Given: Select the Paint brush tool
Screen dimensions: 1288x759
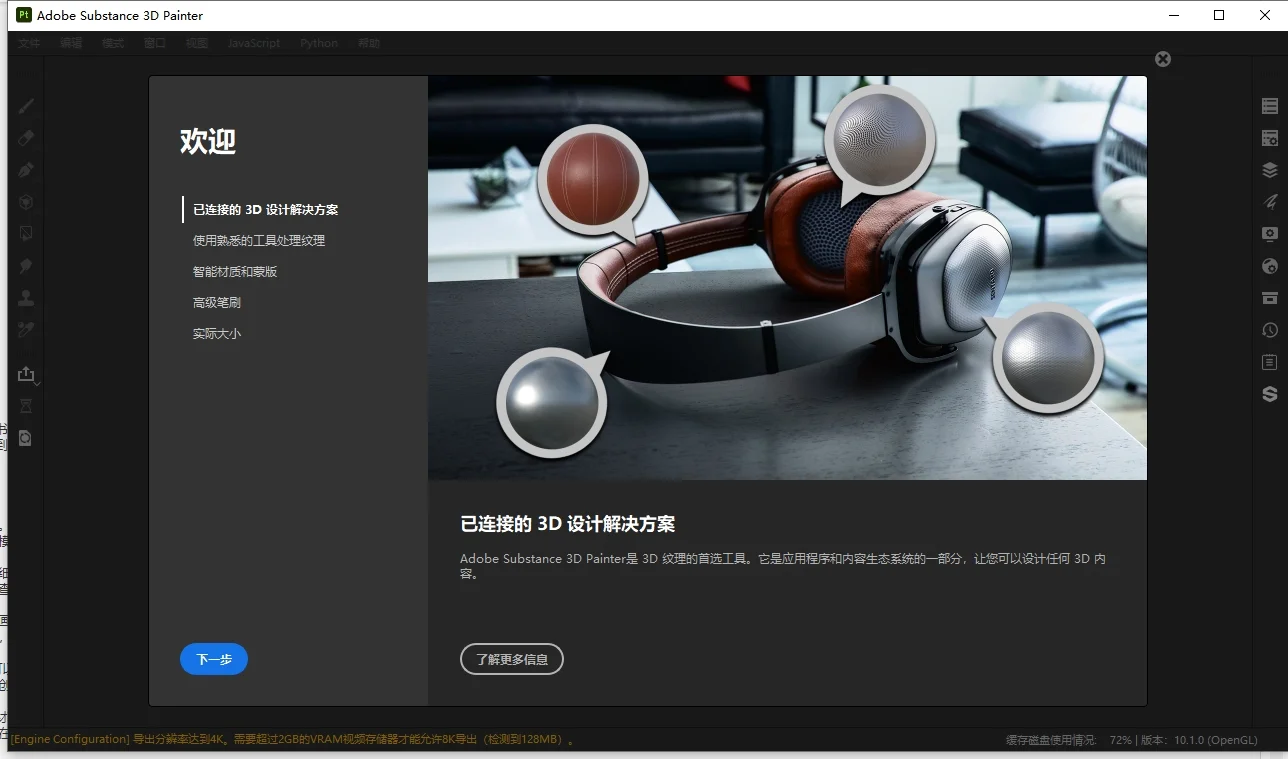Looking at the screenshot, I should (x=25, y=105).
